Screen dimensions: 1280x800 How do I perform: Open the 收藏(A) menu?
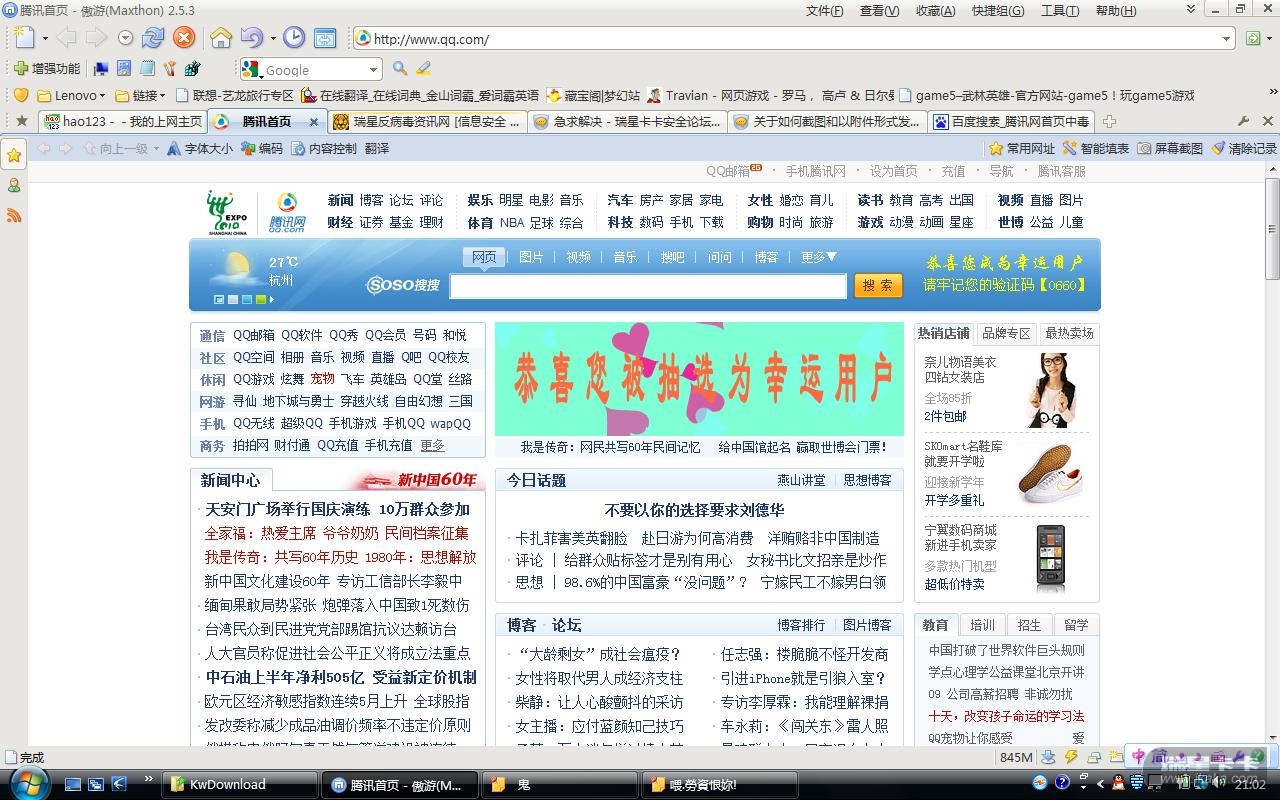click(x=936, y=11)
